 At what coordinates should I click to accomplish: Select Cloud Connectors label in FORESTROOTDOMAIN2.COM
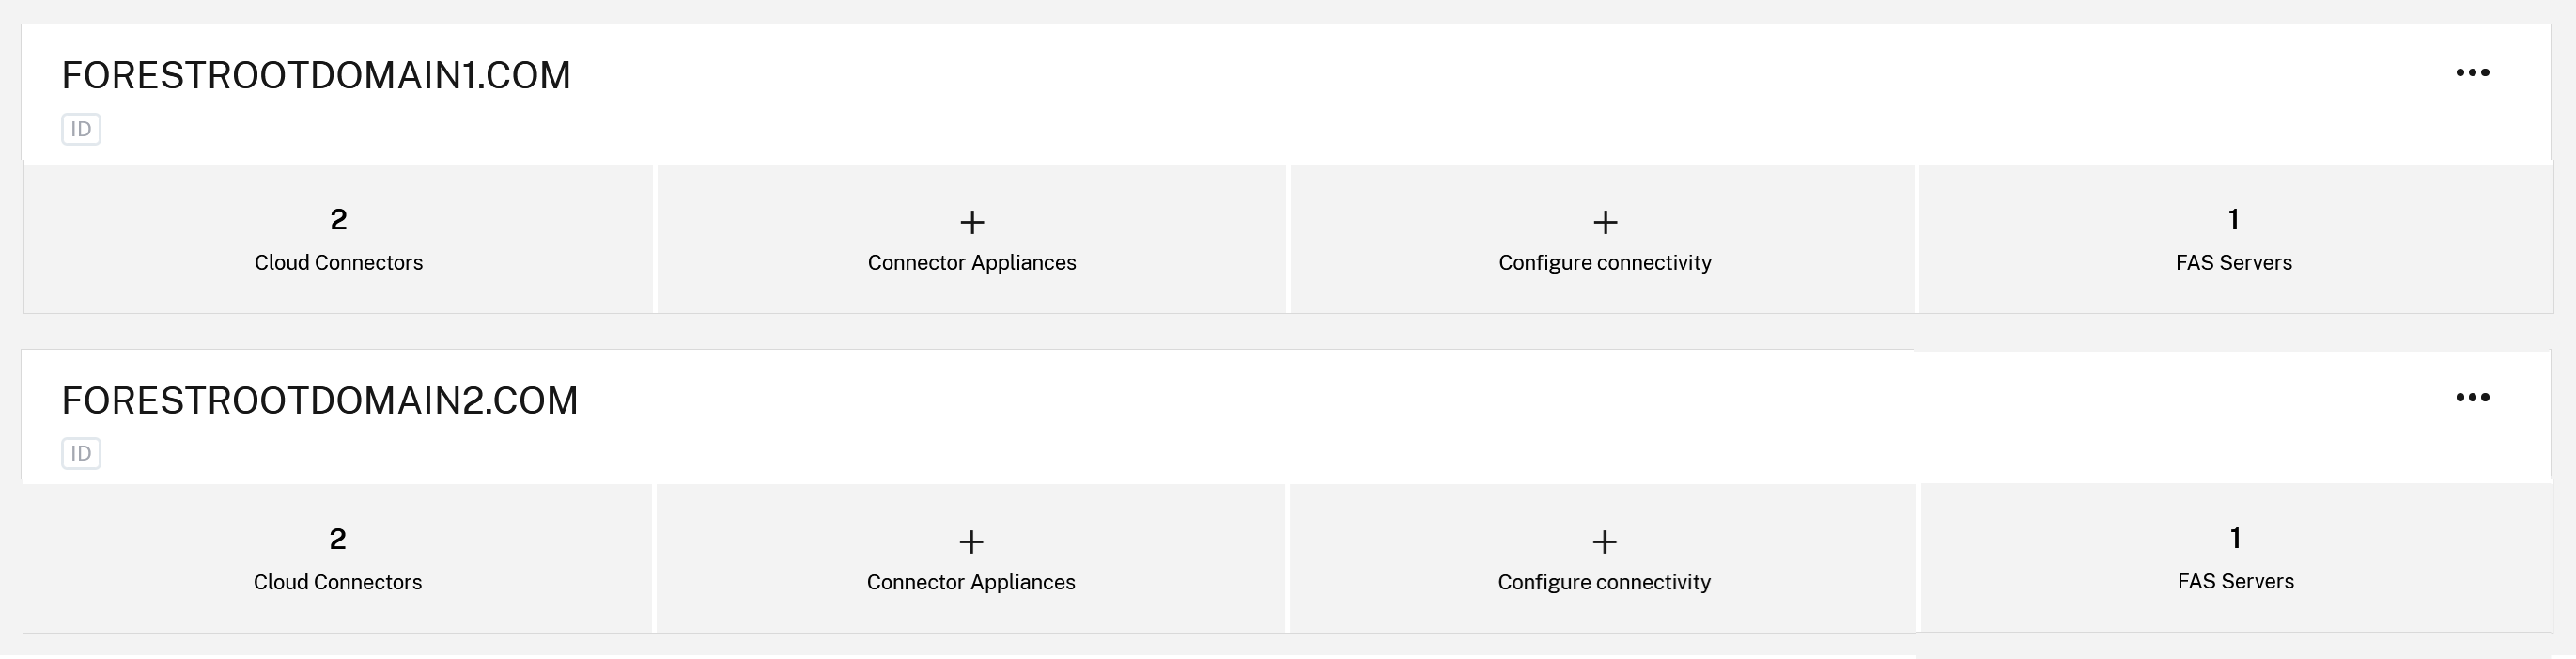[x=337, y=583]
